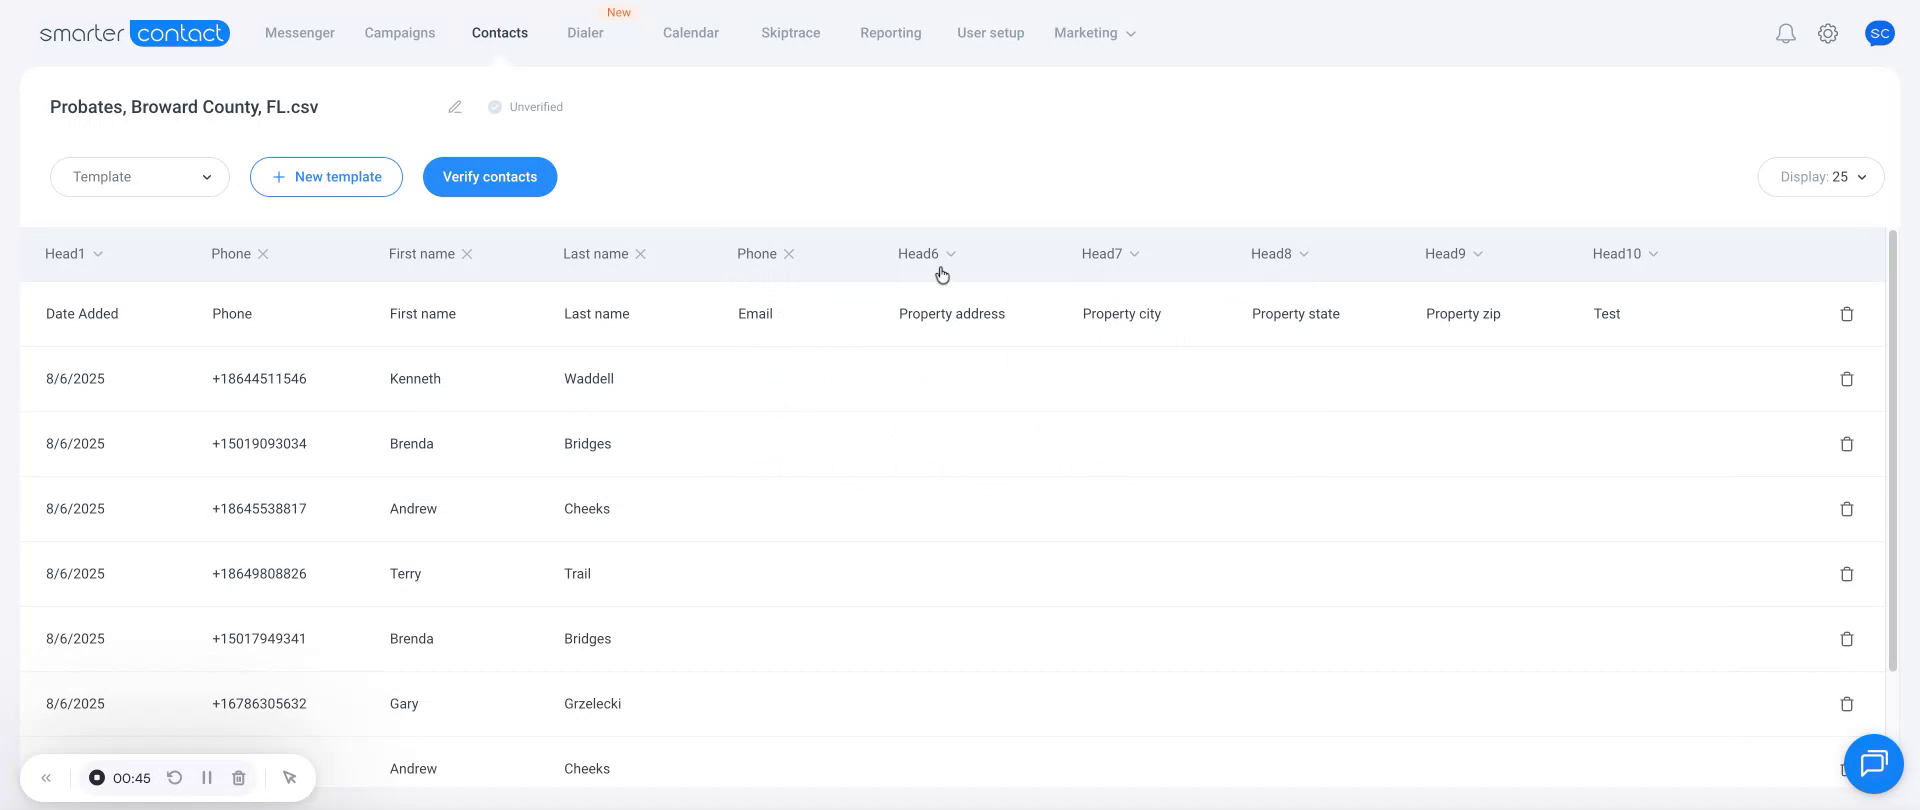Open the Template dropdown
The height and width of the screenshot is (810, 1920).
coord(140,177)
